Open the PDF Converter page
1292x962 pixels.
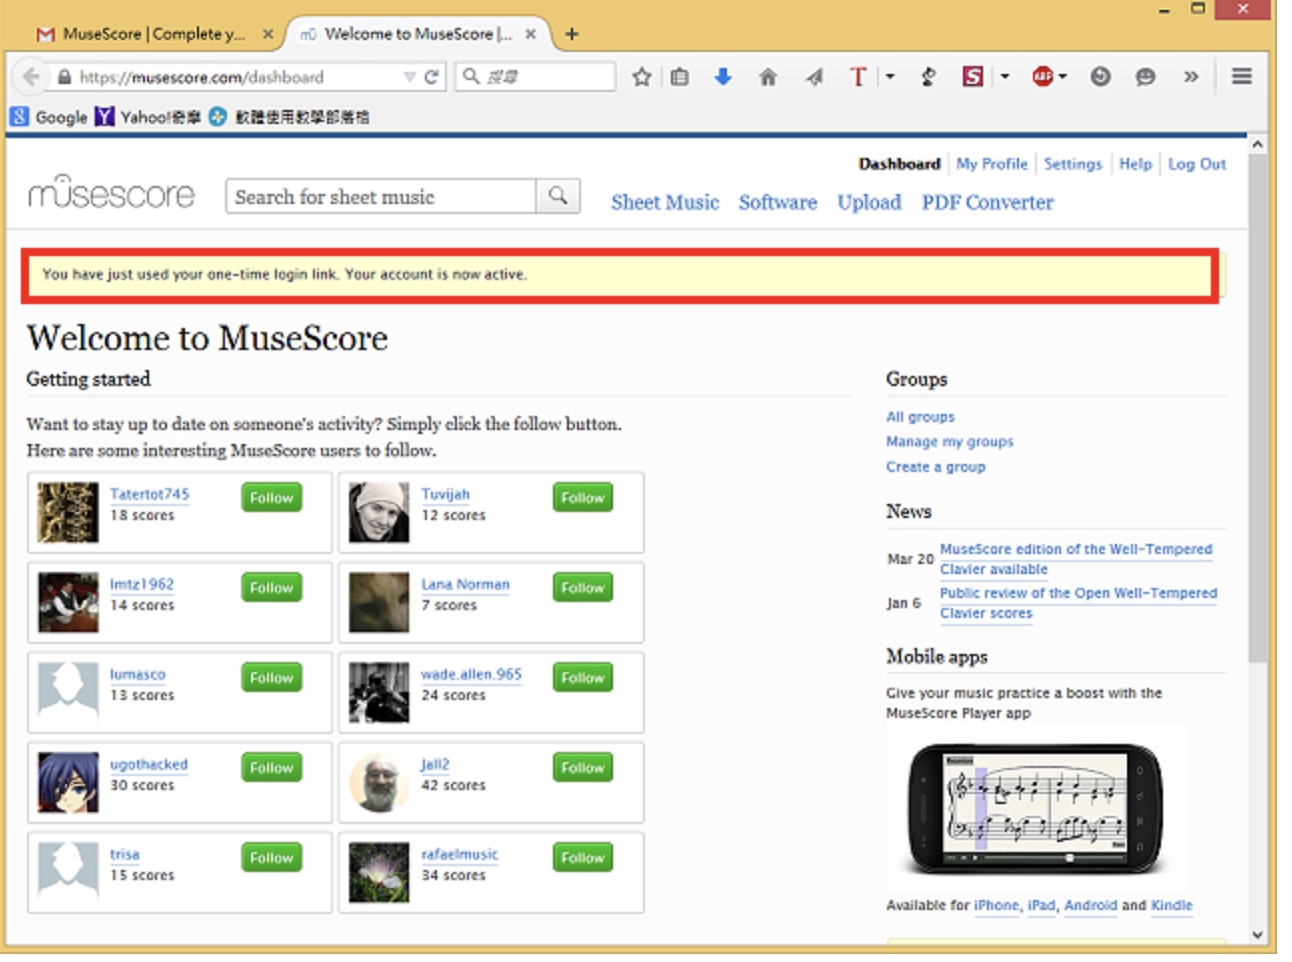(x=988, y=202)
